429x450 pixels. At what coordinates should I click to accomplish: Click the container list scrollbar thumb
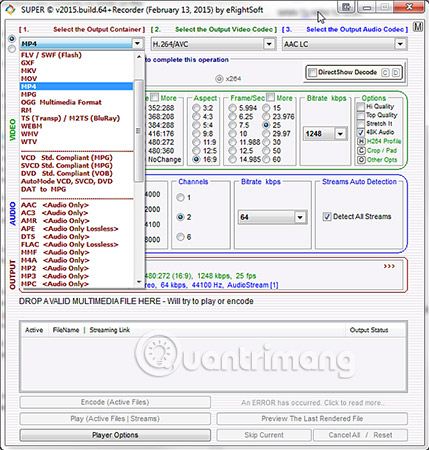[139, 131]
